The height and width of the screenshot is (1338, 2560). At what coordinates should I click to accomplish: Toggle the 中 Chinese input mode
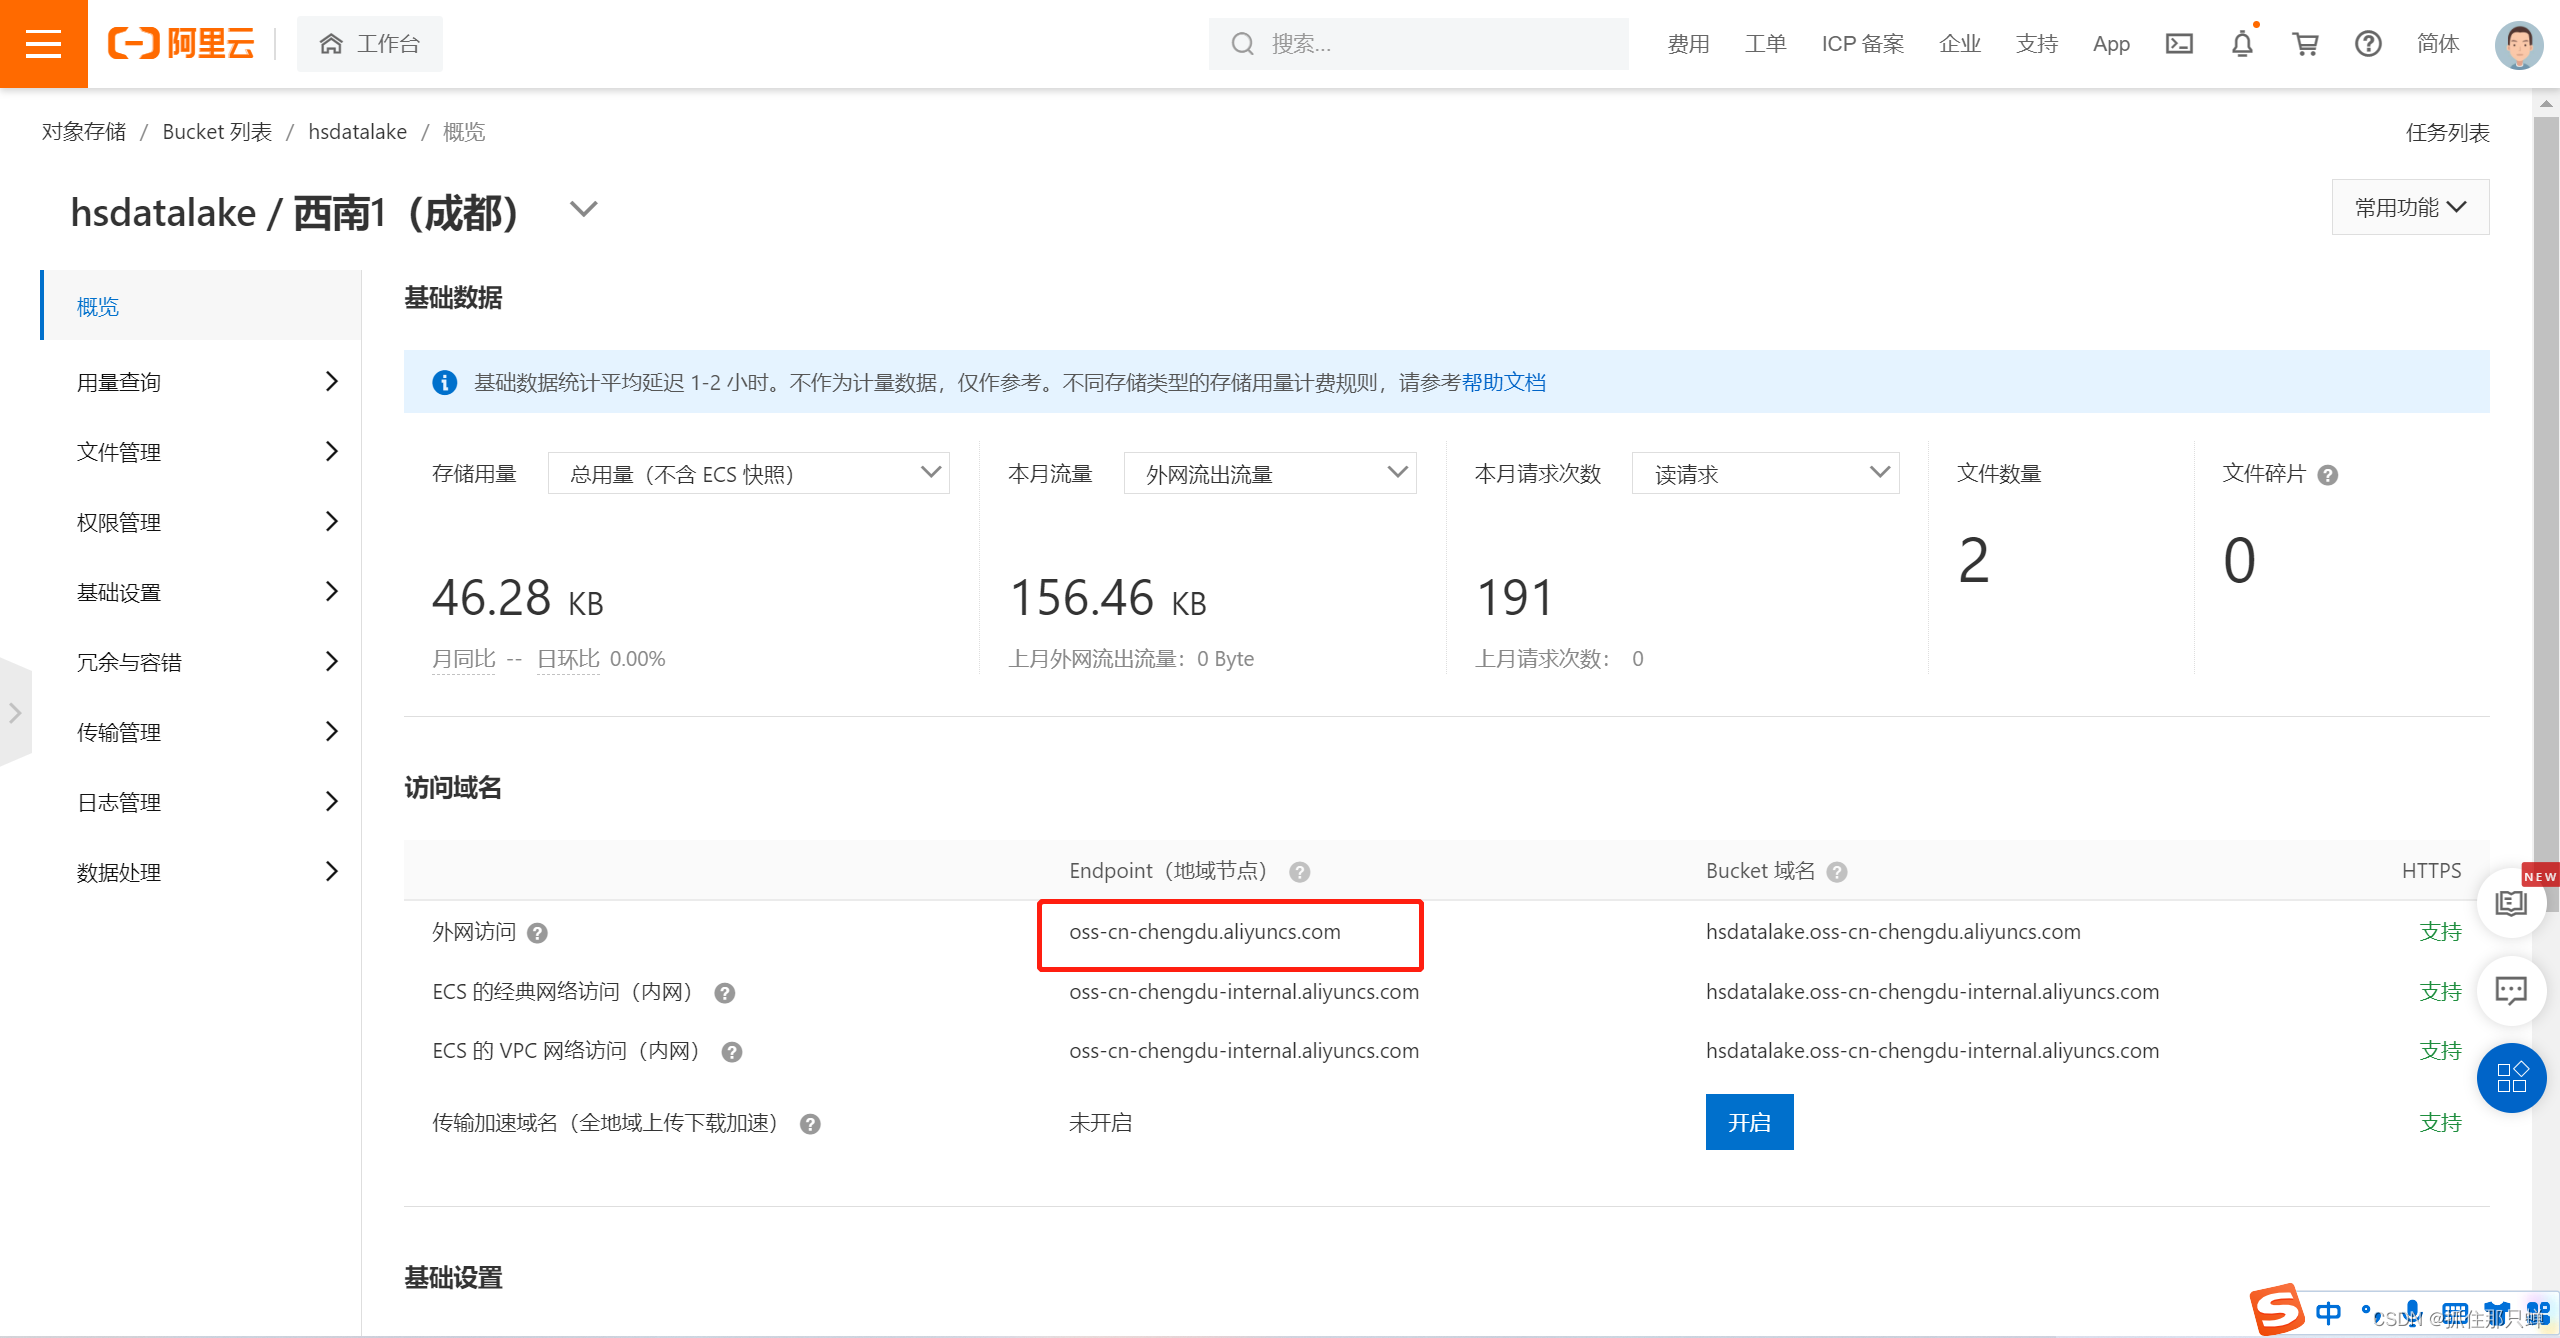pos(2328,1313)
